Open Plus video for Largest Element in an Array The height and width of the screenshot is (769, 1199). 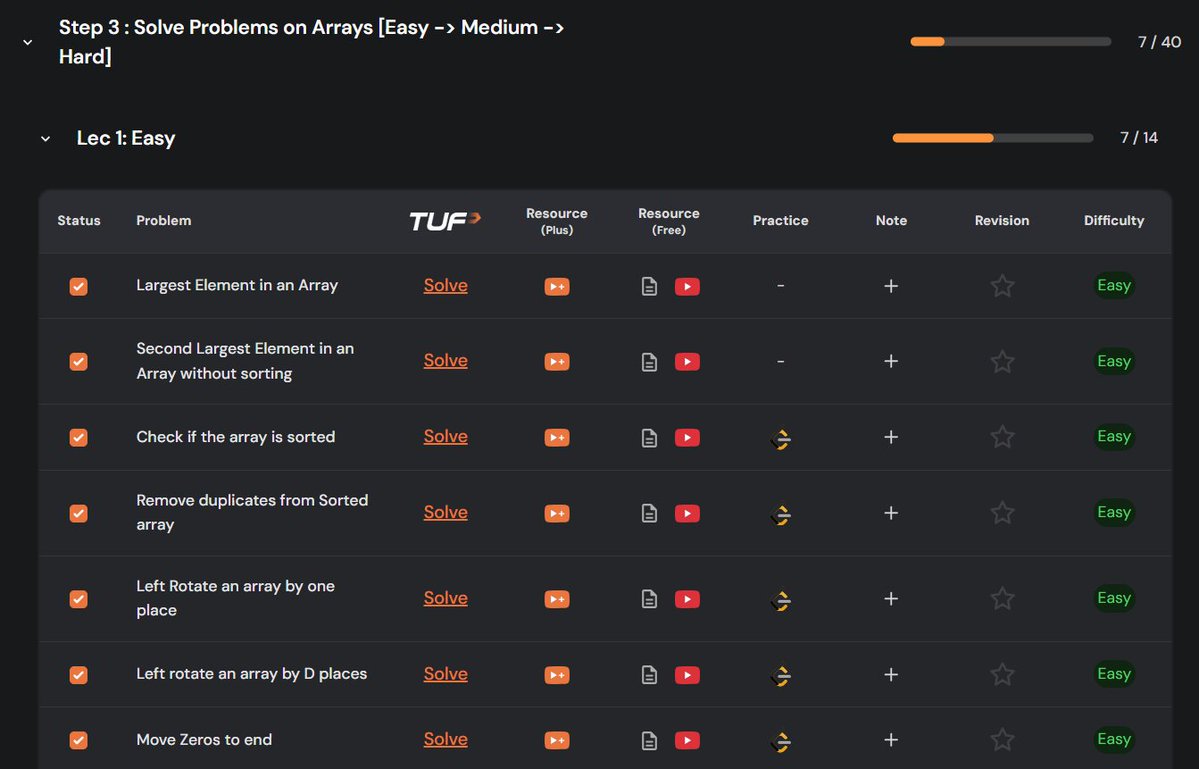(557, 287)
